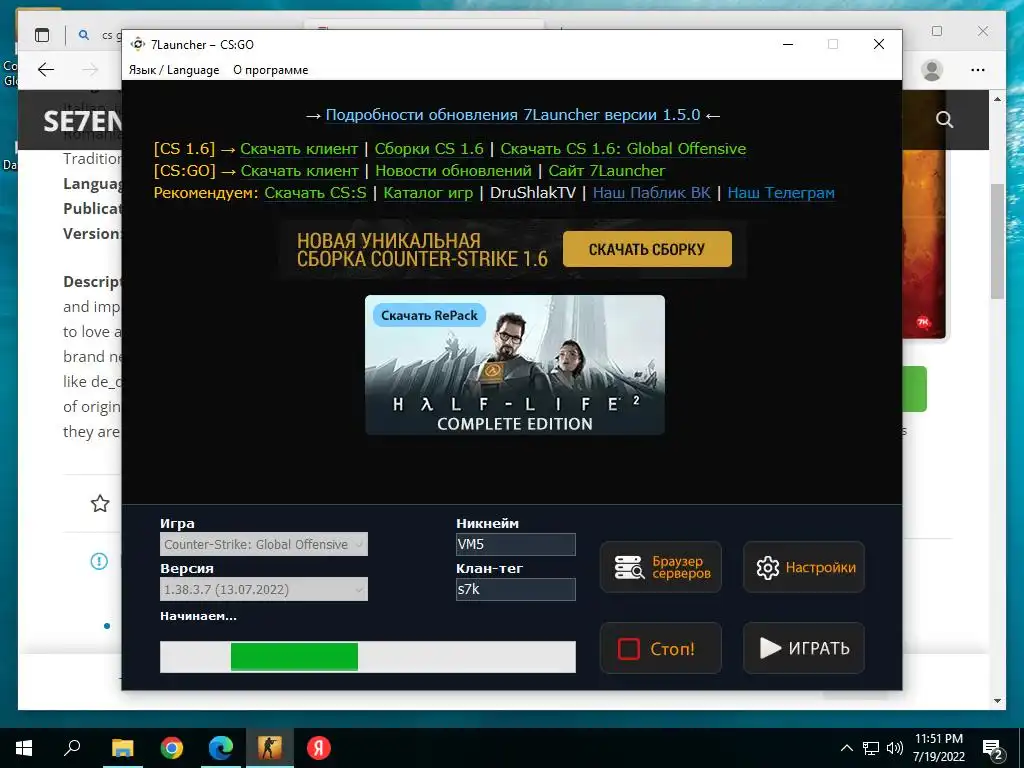The height and width of the screenshot is (768, 1024).
Task: Click CS 1.6 Скачать клиент link
Action: [x=299, y=149]
